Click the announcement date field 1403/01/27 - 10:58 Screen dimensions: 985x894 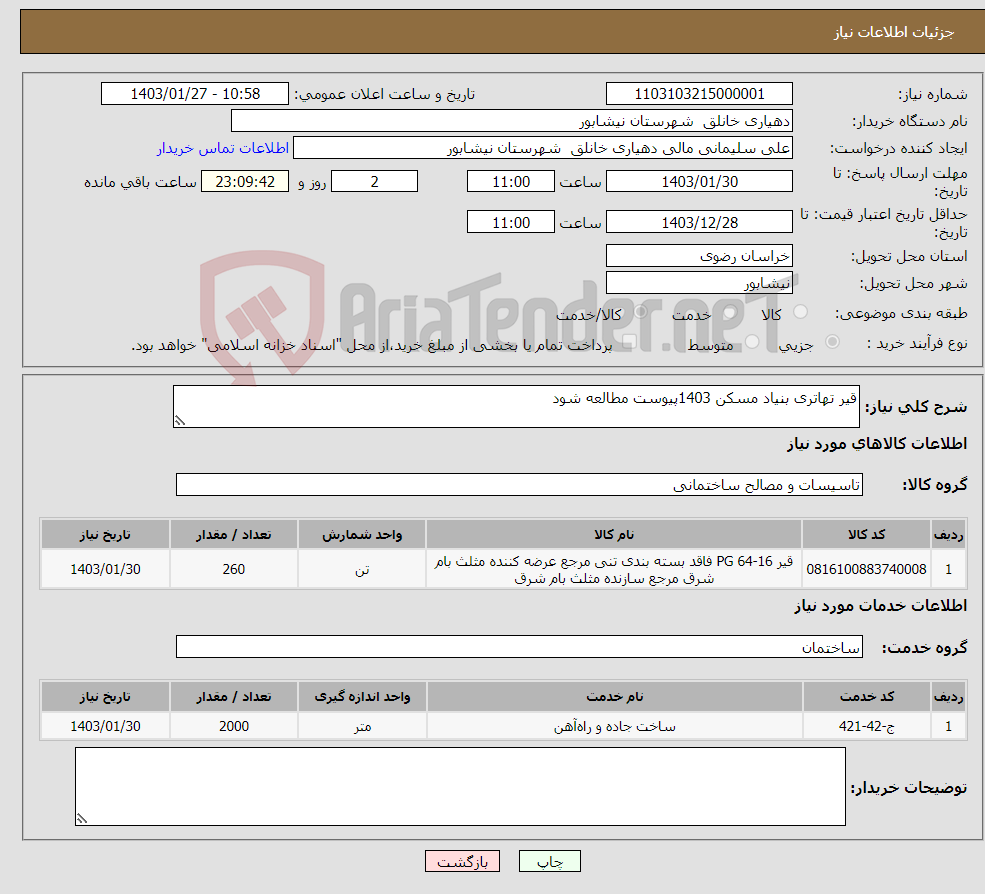[x=195, y=94]
